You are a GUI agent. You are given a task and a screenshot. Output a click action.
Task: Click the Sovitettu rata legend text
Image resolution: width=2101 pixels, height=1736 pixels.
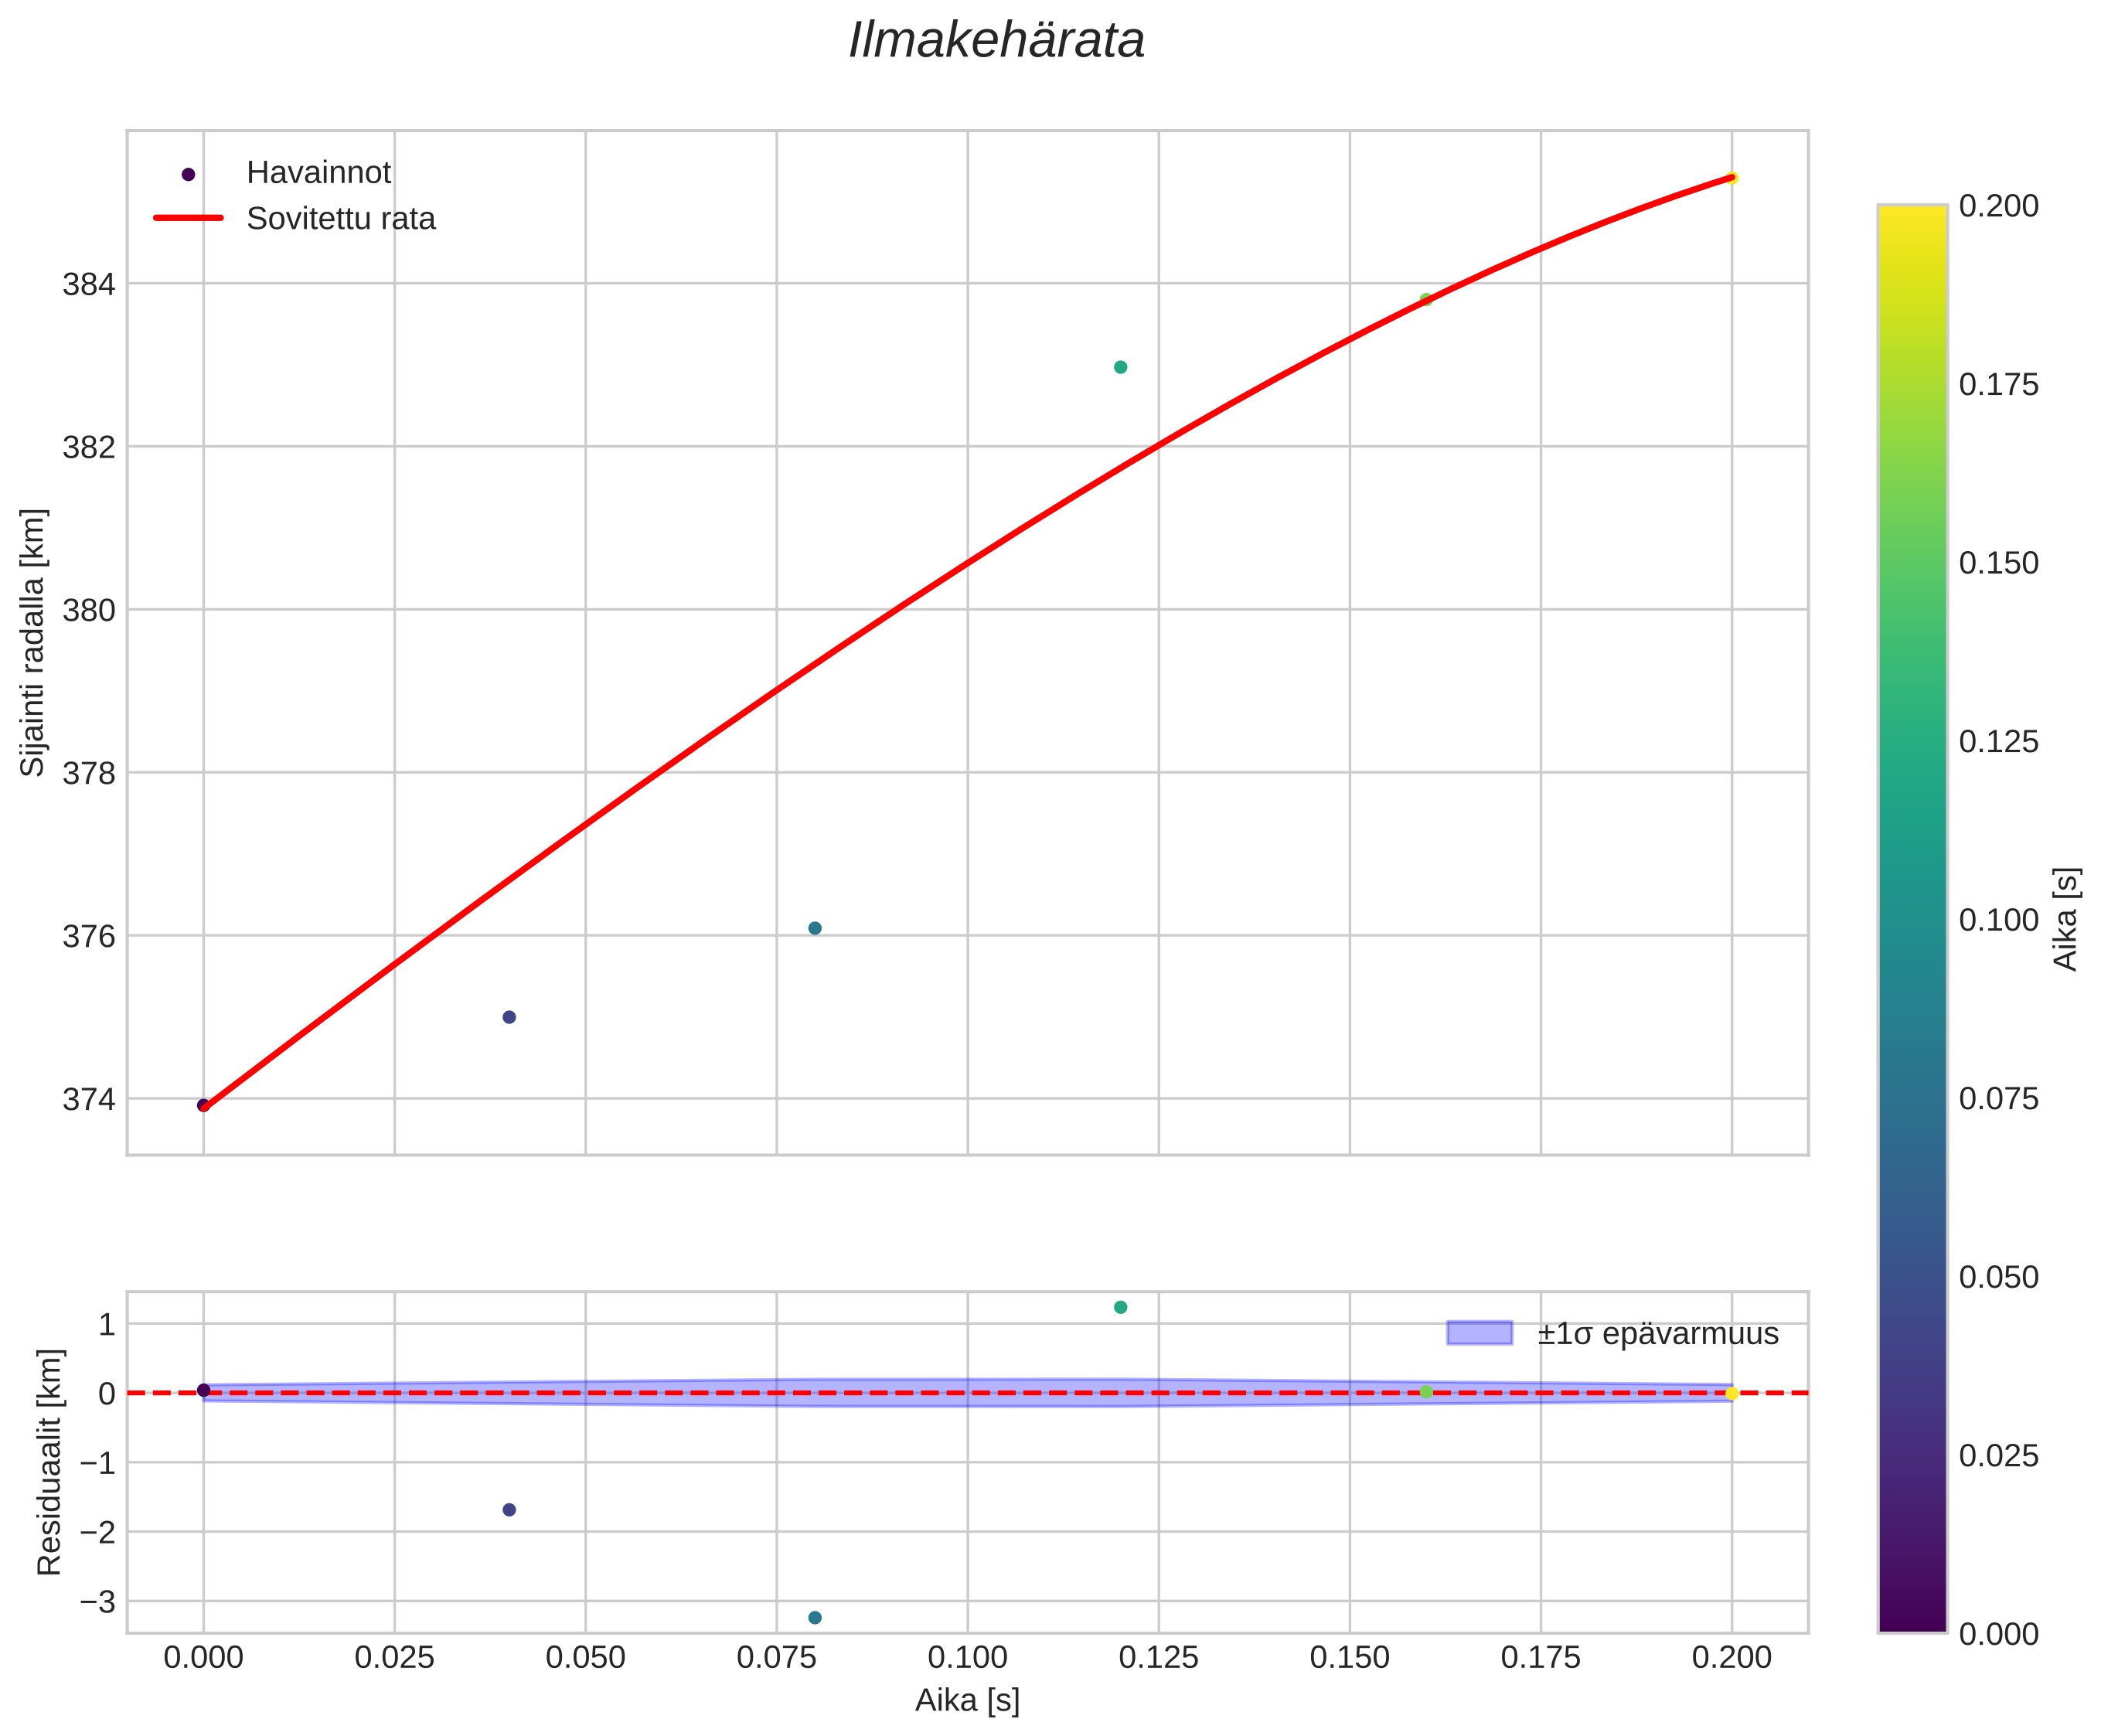click(x=340, y=219)
